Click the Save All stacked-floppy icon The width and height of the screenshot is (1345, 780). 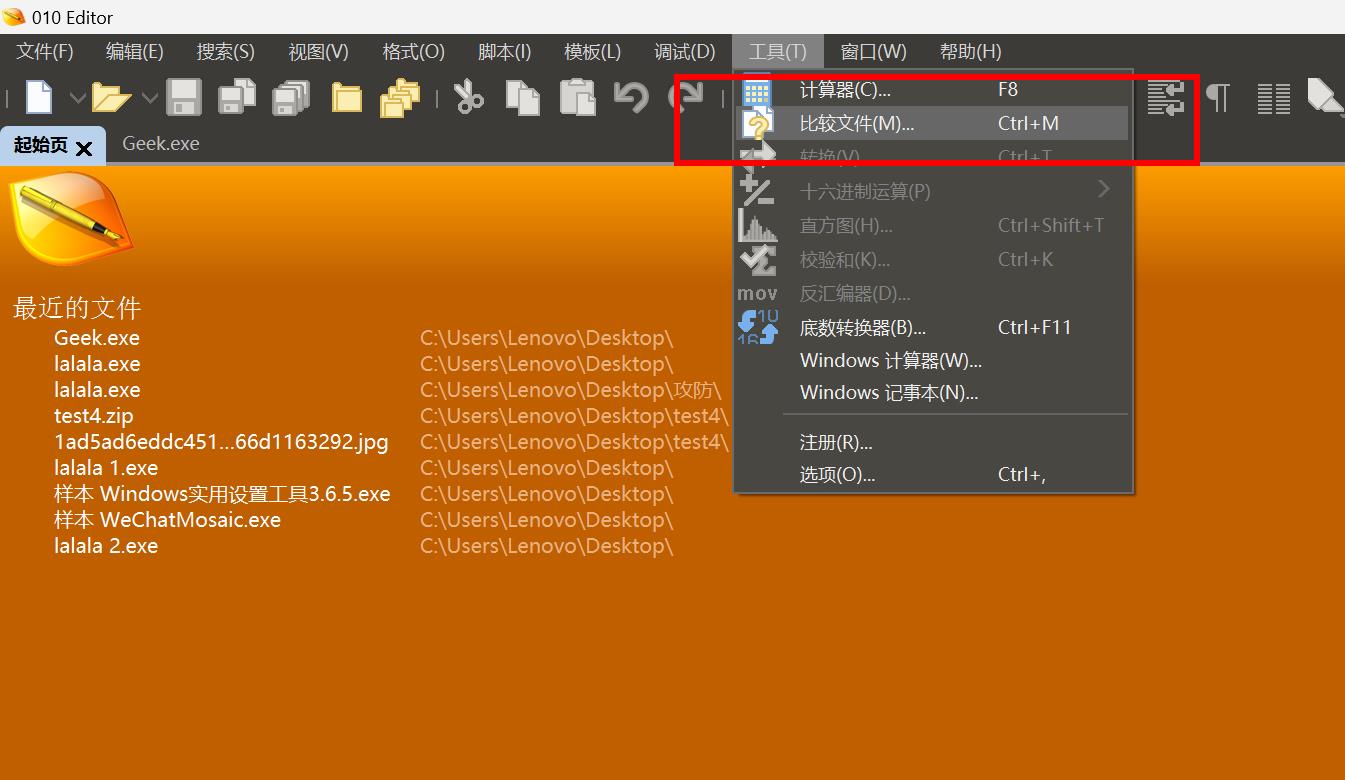[x=291, y=97]
